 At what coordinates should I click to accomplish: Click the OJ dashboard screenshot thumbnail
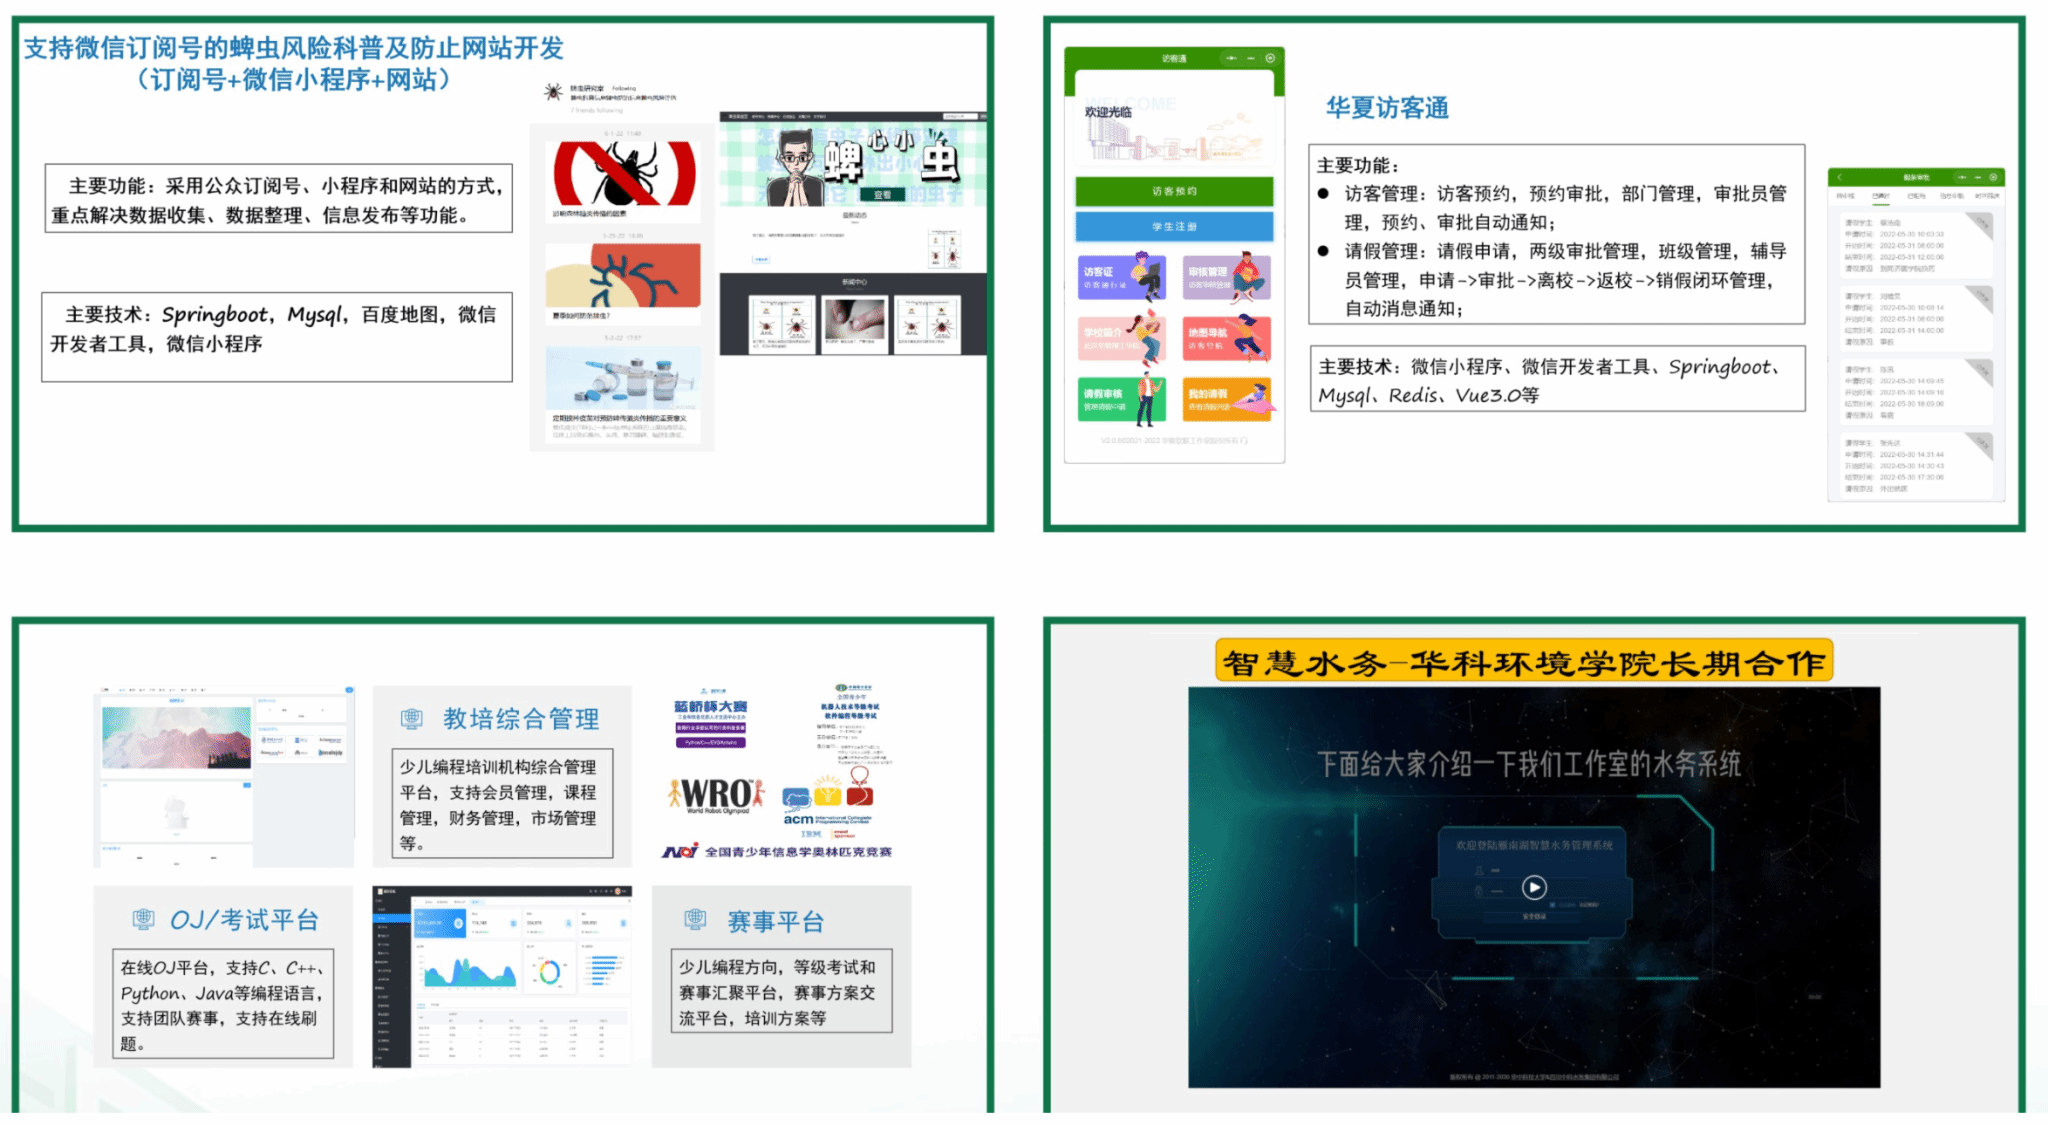(x=502, y=976)
